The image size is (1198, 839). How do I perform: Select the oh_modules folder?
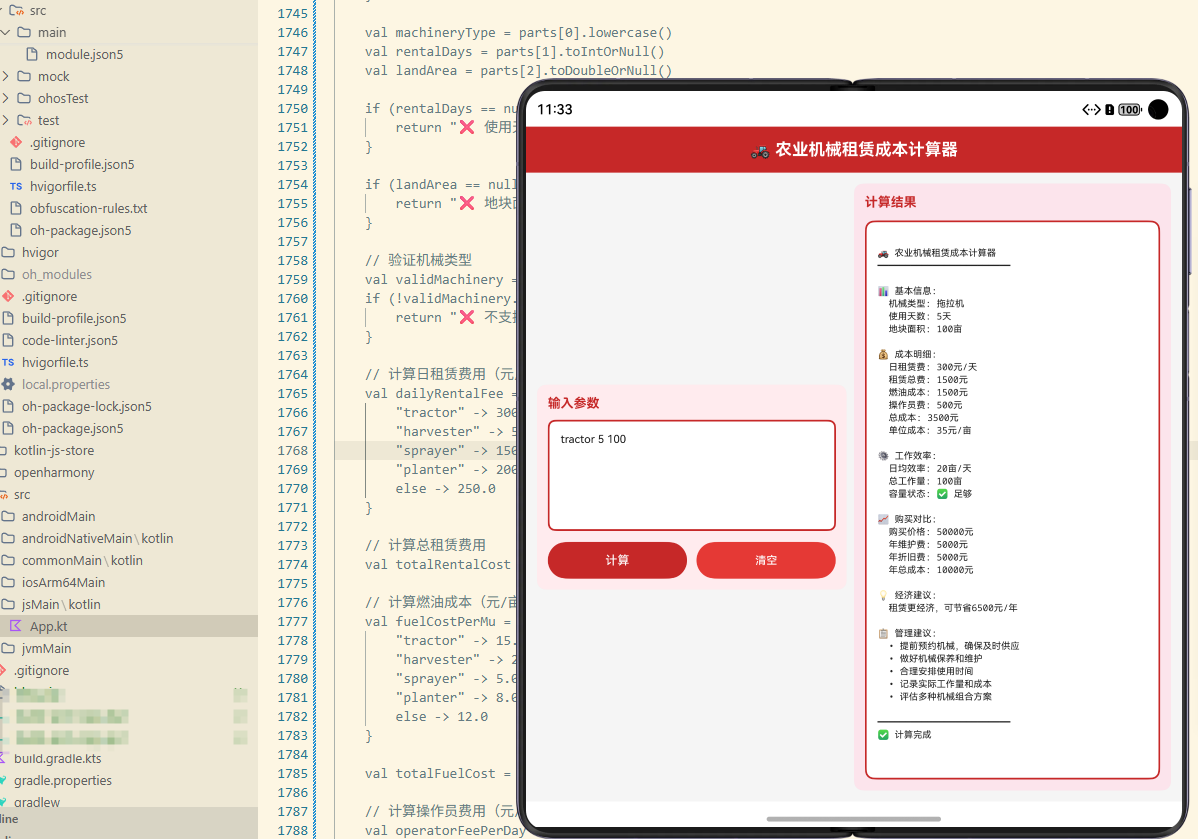[x=57, y=274]
